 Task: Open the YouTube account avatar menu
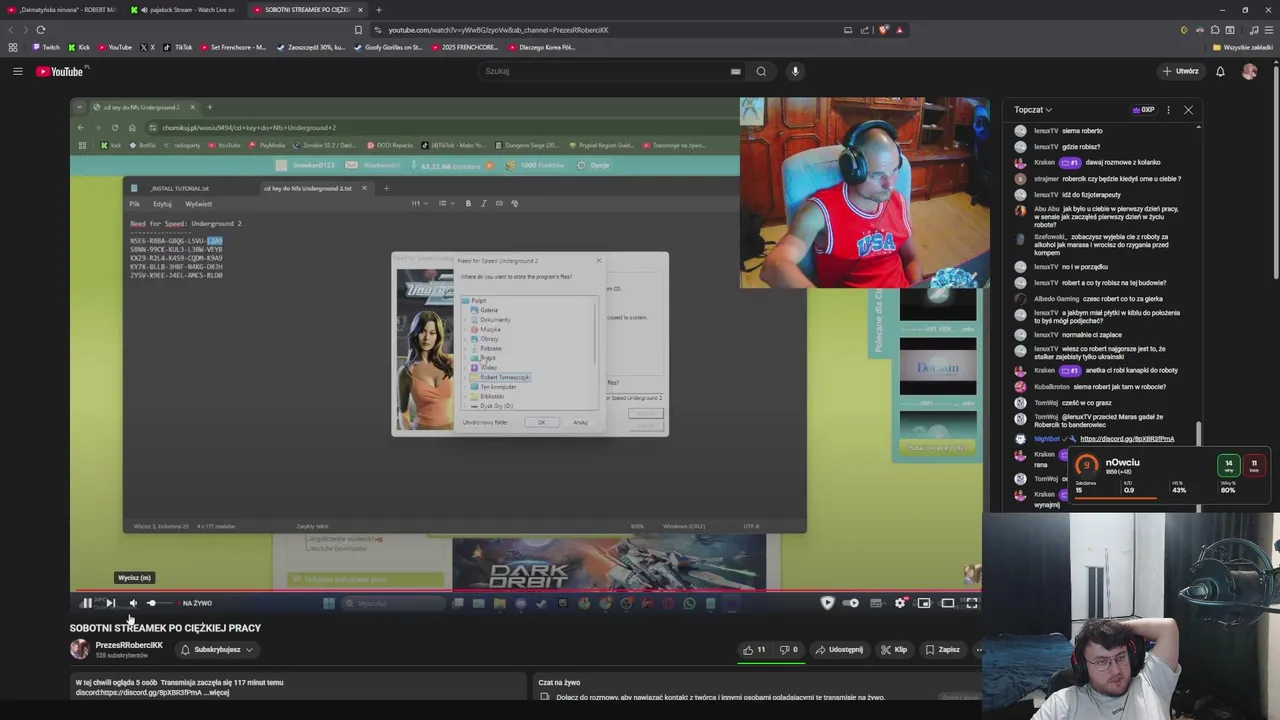pos(1249,71)
